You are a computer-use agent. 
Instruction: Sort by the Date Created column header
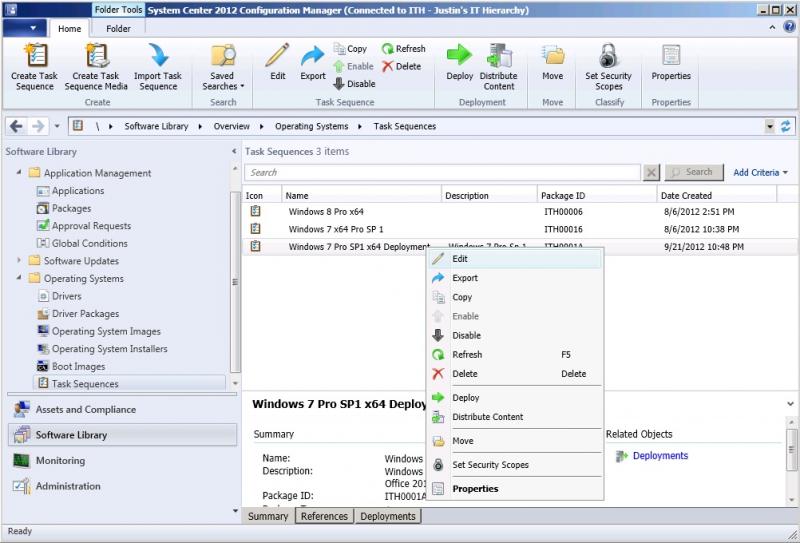pyautogui.click(x=716, y=195)
